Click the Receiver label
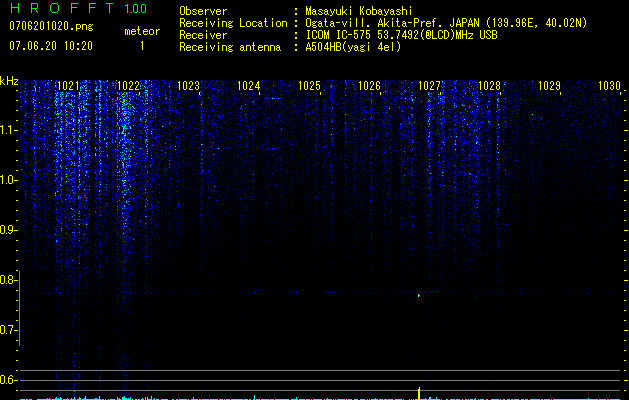 (203, 35)
